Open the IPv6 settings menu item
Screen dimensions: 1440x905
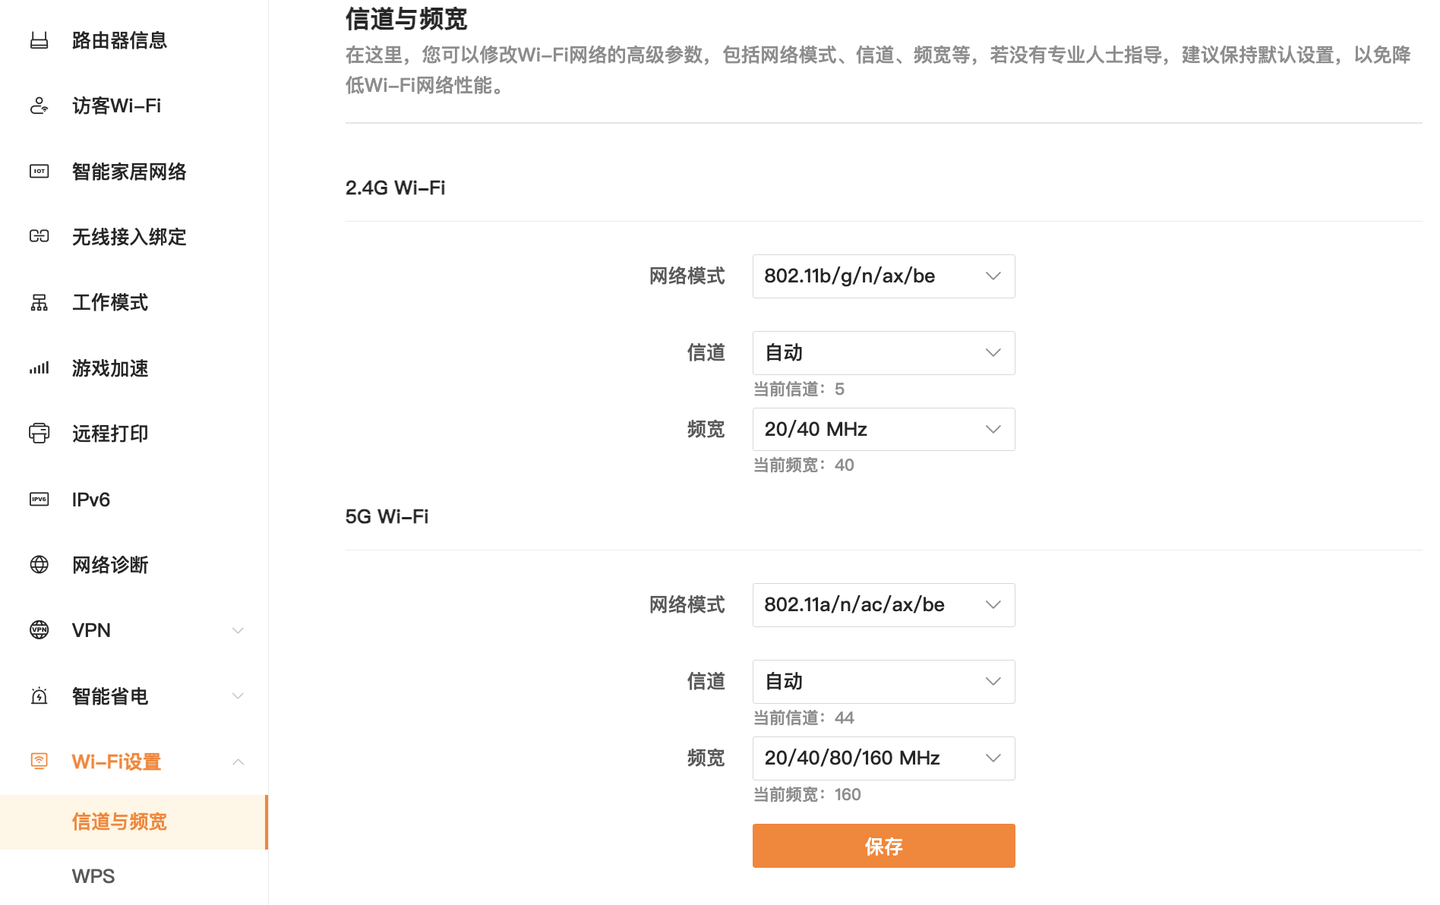[x=91, y=499]
